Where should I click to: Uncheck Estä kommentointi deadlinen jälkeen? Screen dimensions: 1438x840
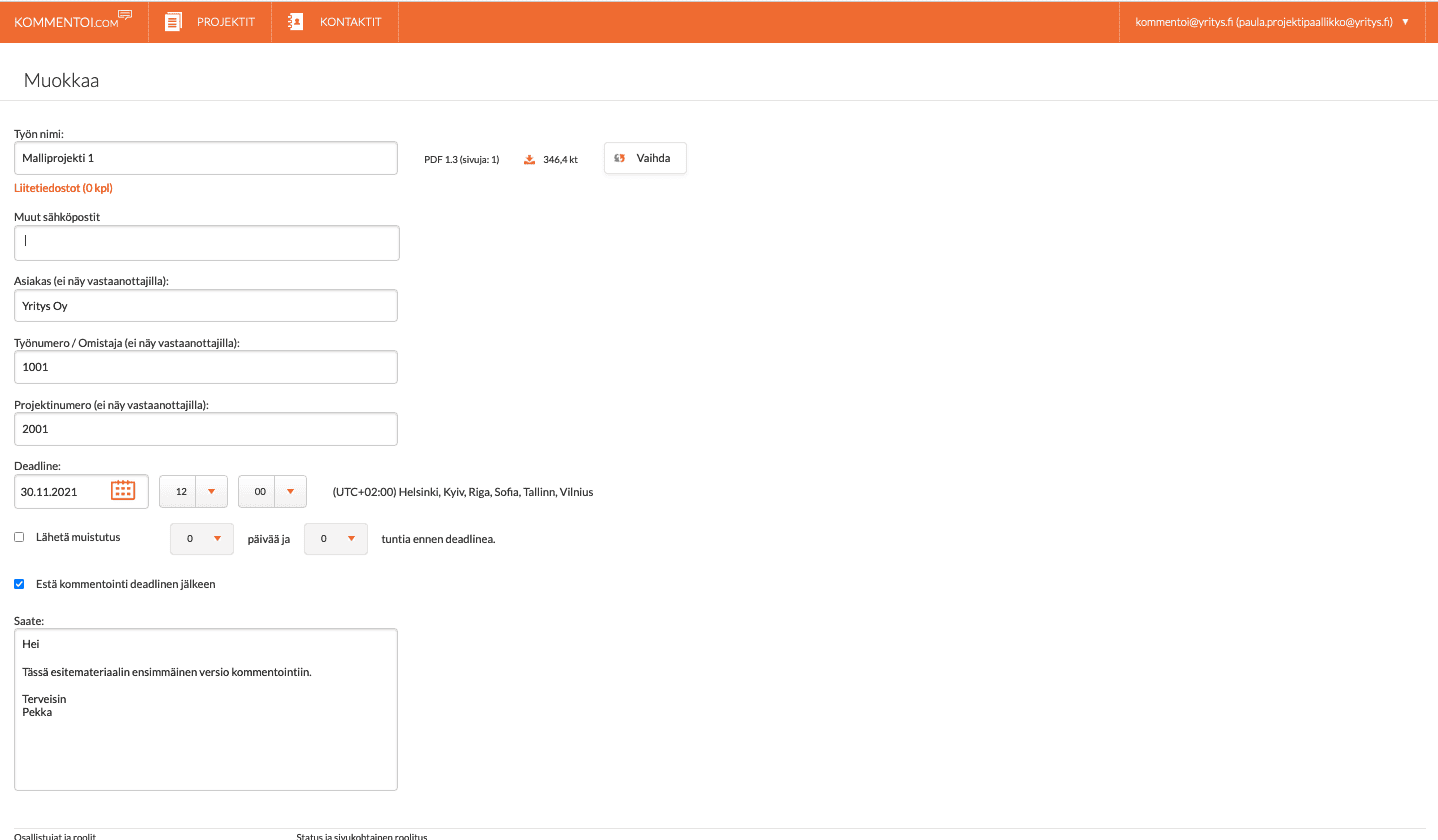point(19,584)
